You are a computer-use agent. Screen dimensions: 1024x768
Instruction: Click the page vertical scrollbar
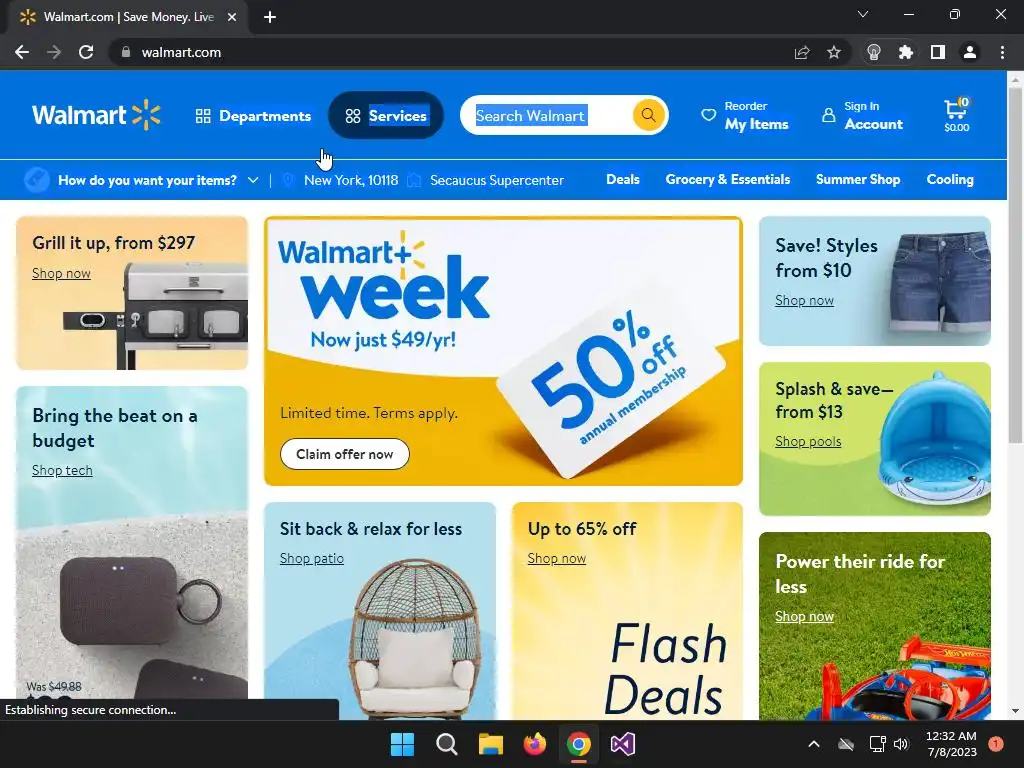coord(1015,264)
